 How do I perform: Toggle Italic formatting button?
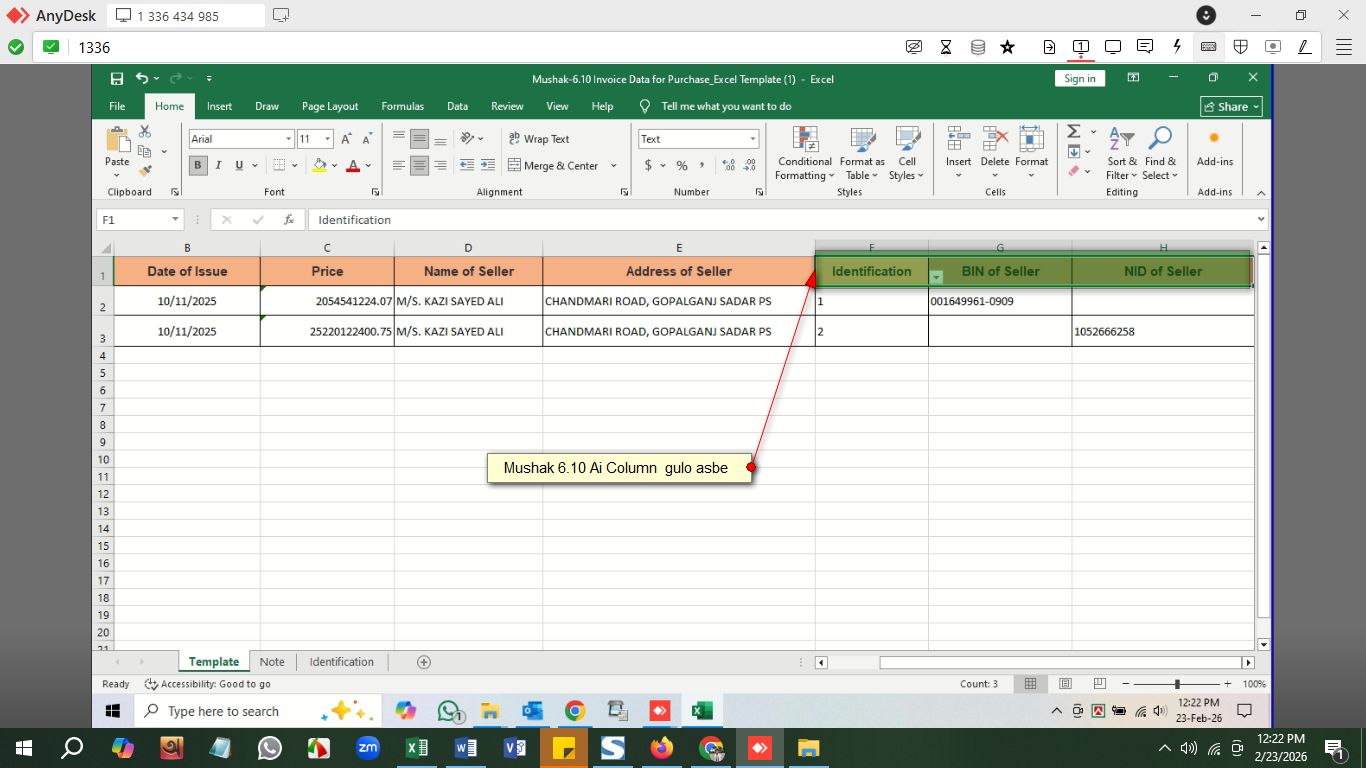click(218, 166)
